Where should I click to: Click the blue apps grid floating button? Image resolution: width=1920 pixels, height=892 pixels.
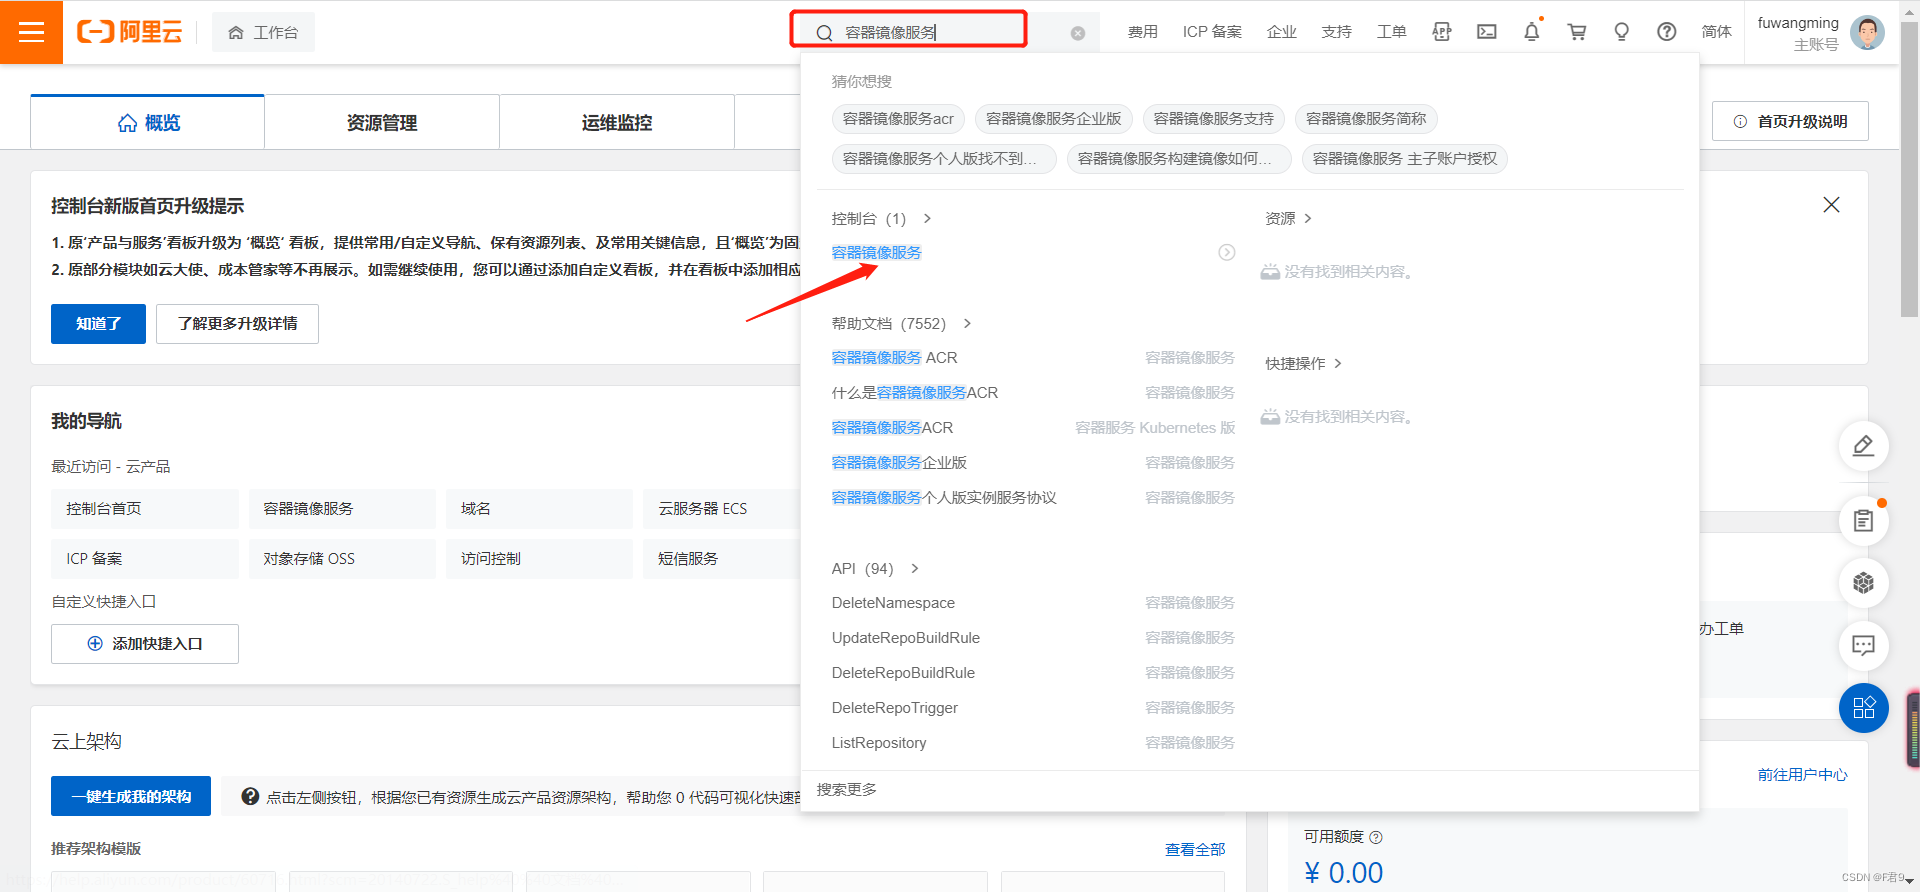coord(1863,708)
